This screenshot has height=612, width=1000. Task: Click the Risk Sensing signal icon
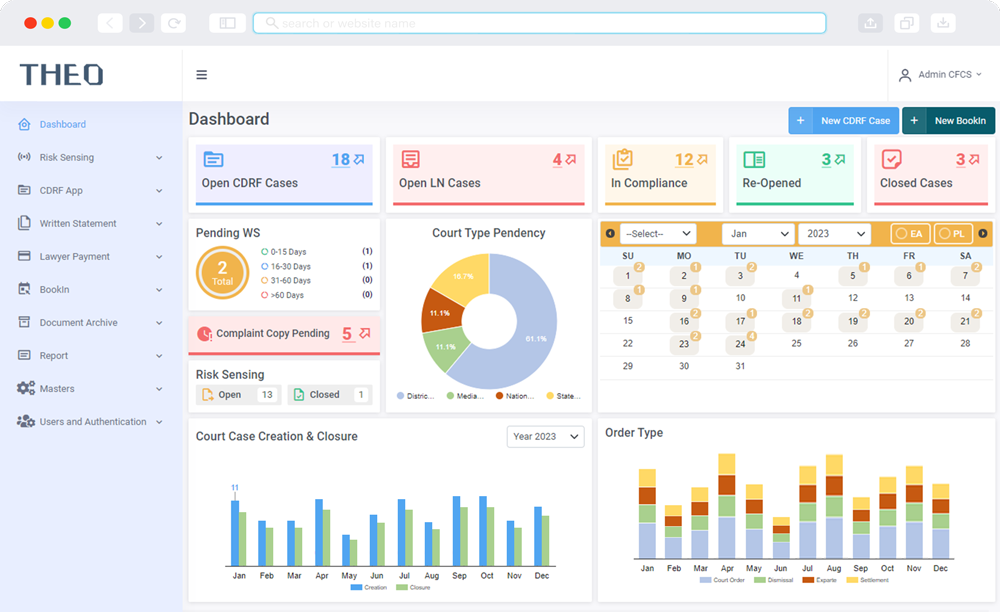[x=24, y=157]
